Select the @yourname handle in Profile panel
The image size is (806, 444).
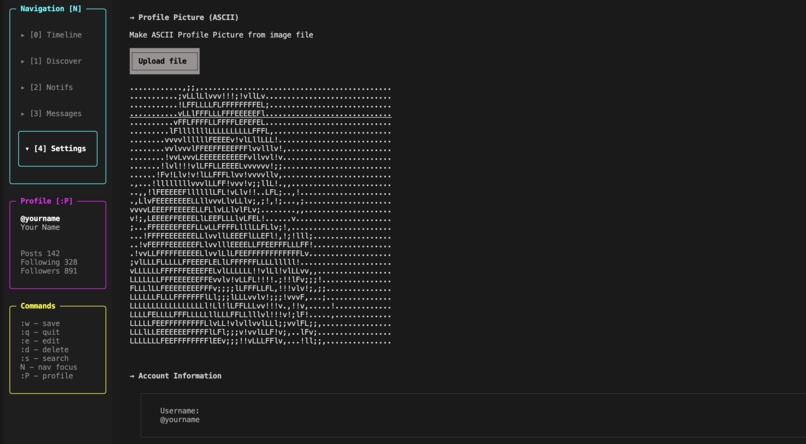(x=40, y=218)
